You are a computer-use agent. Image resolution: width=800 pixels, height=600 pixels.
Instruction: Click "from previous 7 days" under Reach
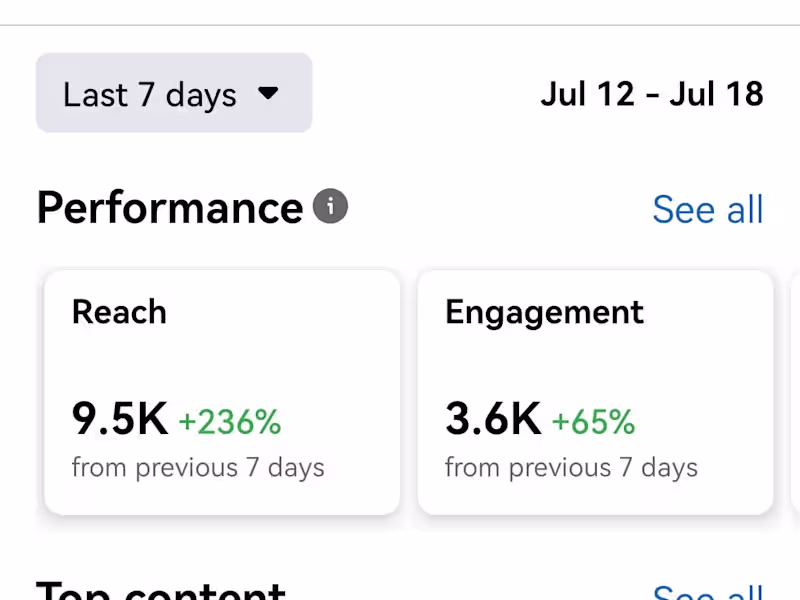198,468
